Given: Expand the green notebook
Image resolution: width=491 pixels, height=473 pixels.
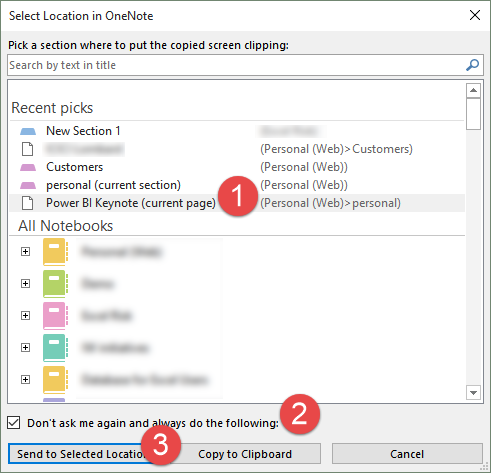Looking at the screenshot, I should point(25,283).
